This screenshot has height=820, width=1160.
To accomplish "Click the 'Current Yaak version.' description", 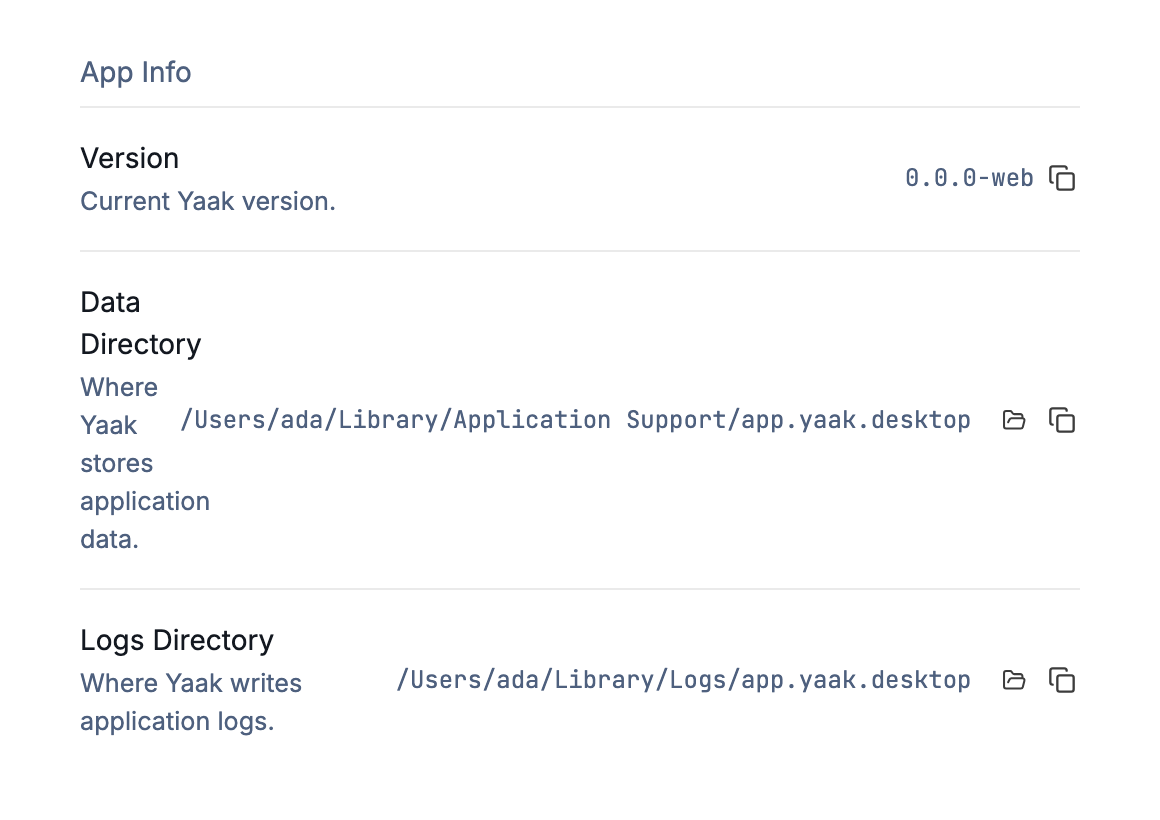I will coord(208,201).
